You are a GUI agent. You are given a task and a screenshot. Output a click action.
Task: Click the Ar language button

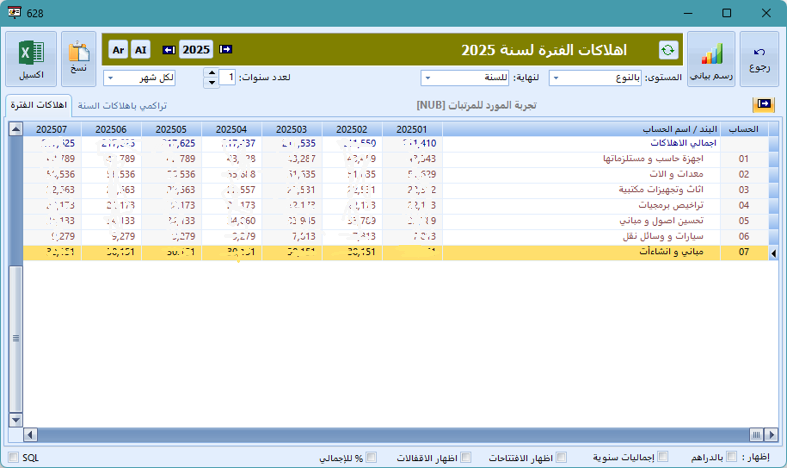[x=118, y=49]
